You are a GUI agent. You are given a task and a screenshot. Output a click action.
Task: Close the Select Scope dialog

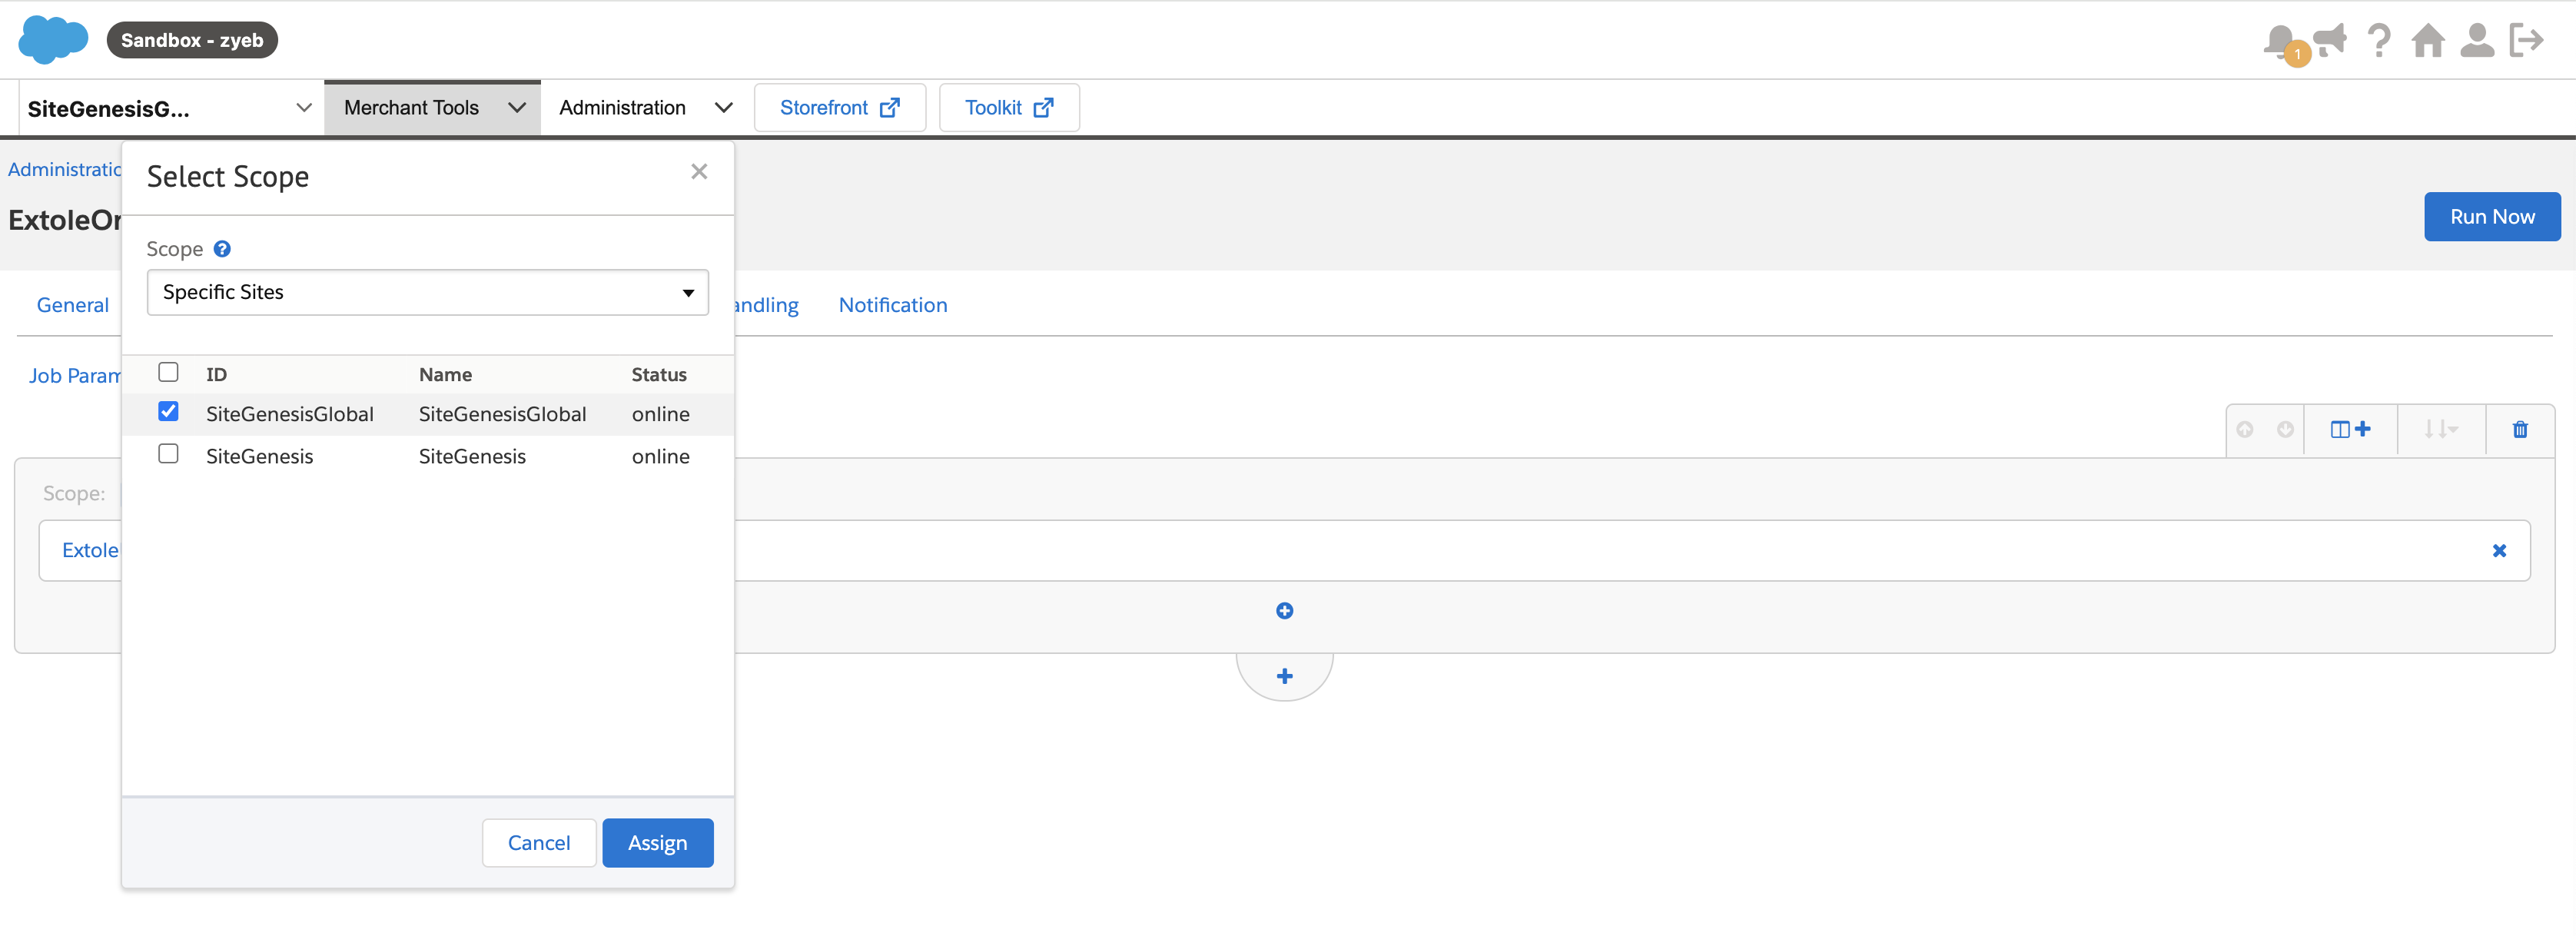(699, 172)
